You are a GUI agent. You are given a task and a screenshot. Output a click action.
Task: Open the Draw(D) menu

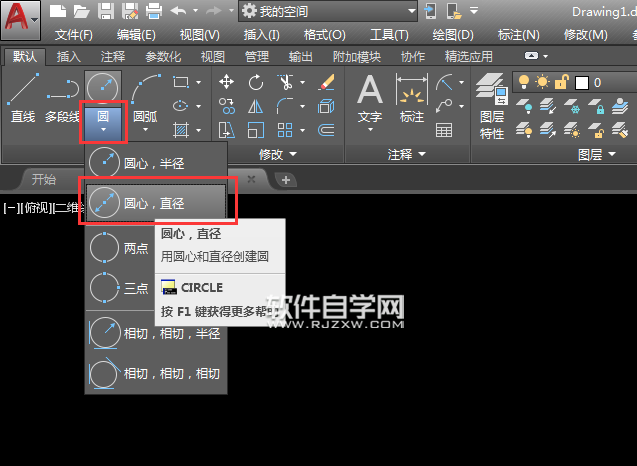point(453,35)
